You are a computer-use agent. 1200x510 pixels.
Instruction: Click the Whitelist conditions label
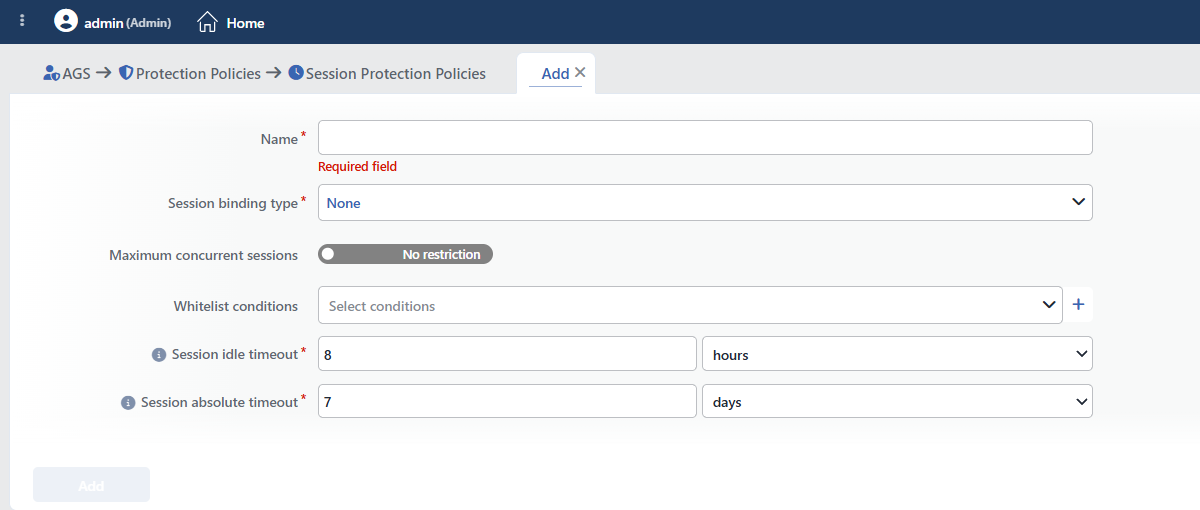pyautogui.click(x=235, y=306)
